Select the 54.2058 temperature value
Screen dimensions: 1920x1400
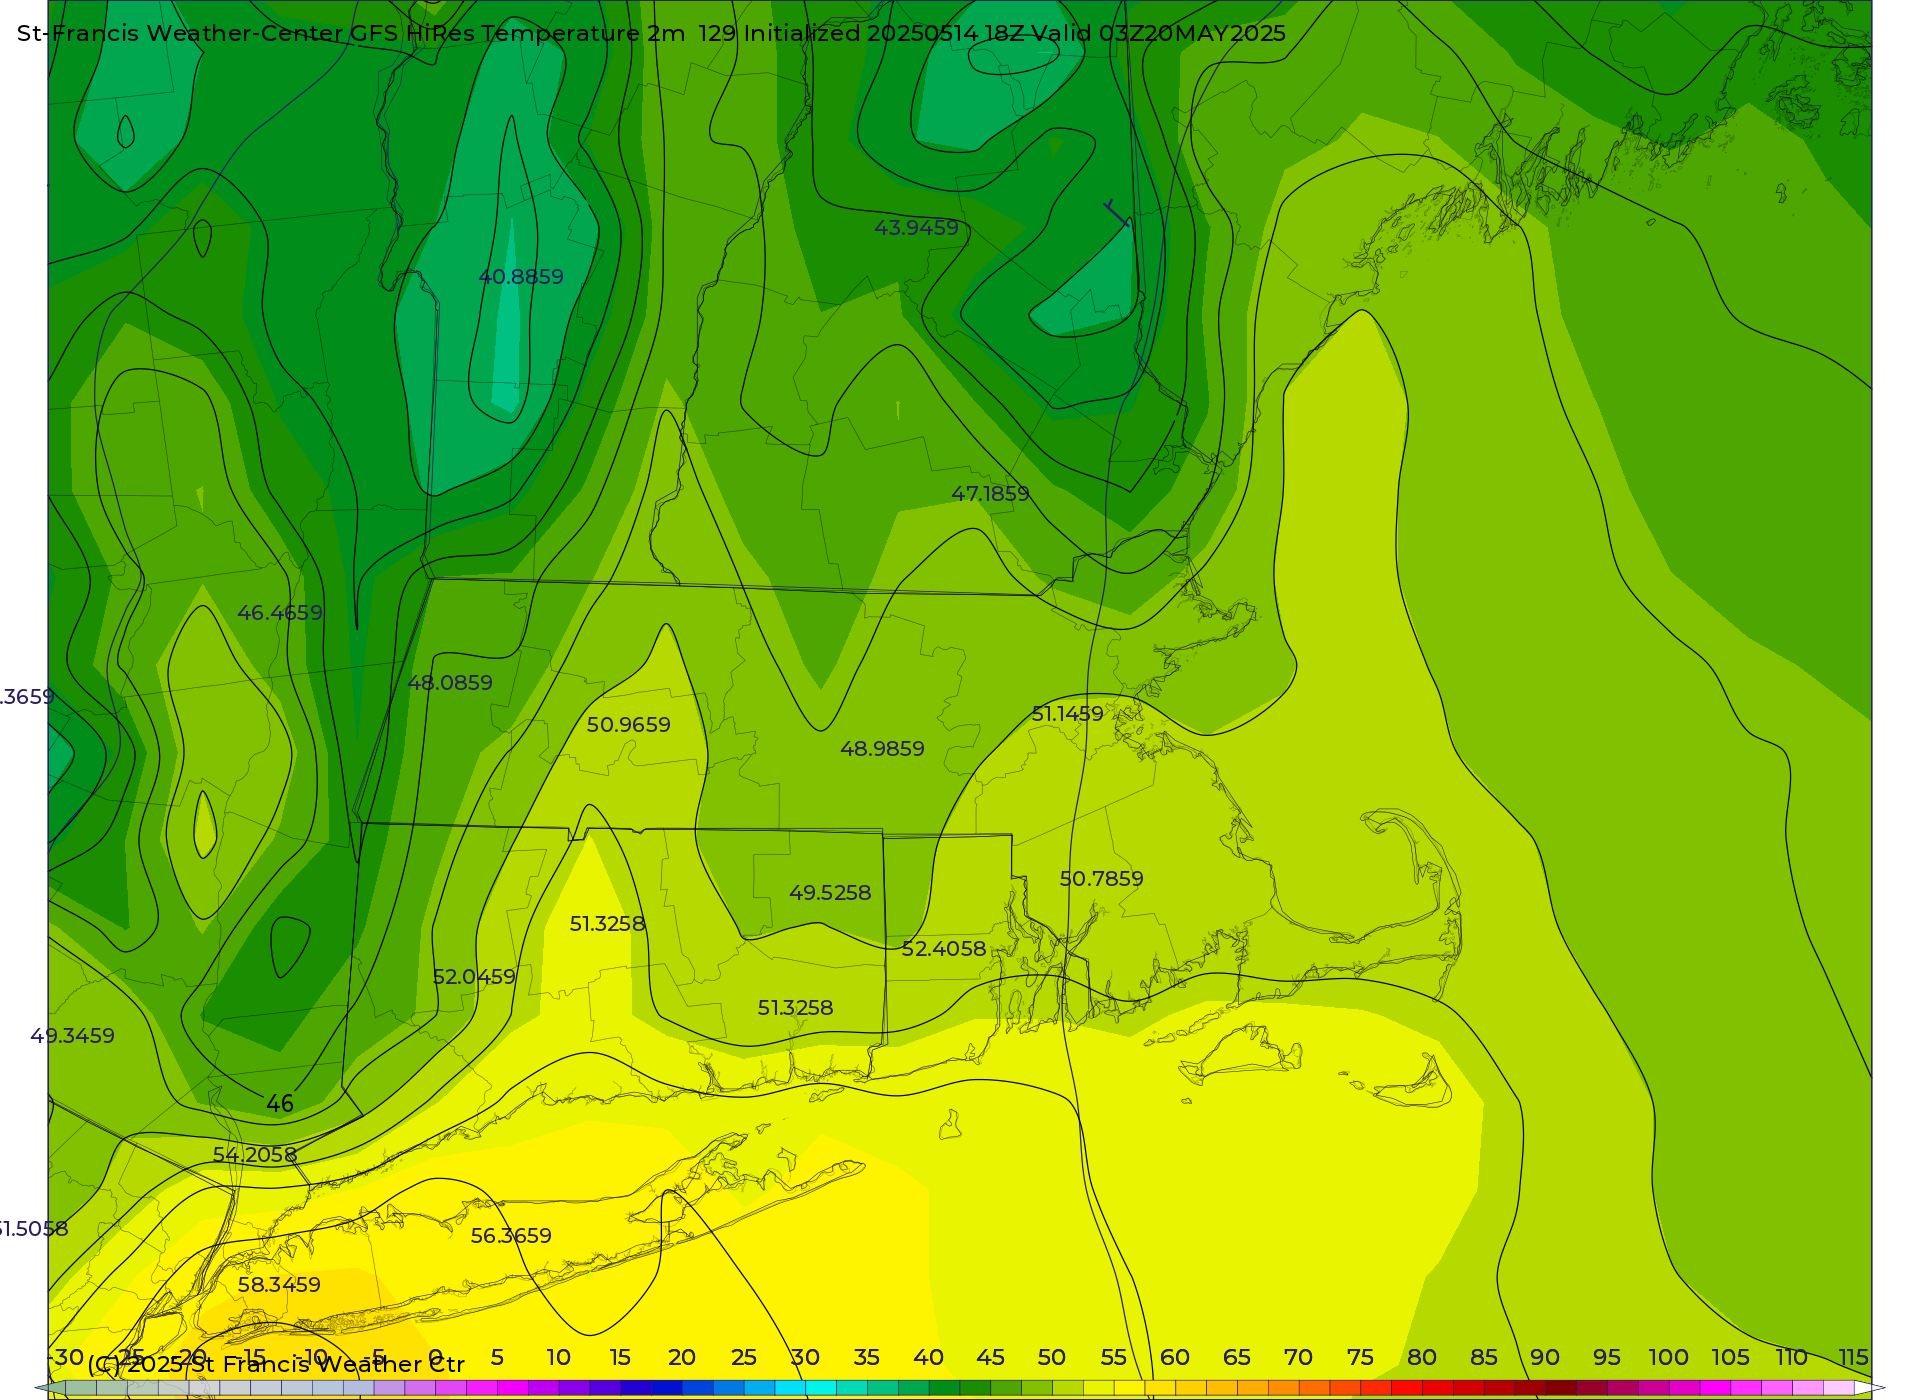click(254, 1155)
